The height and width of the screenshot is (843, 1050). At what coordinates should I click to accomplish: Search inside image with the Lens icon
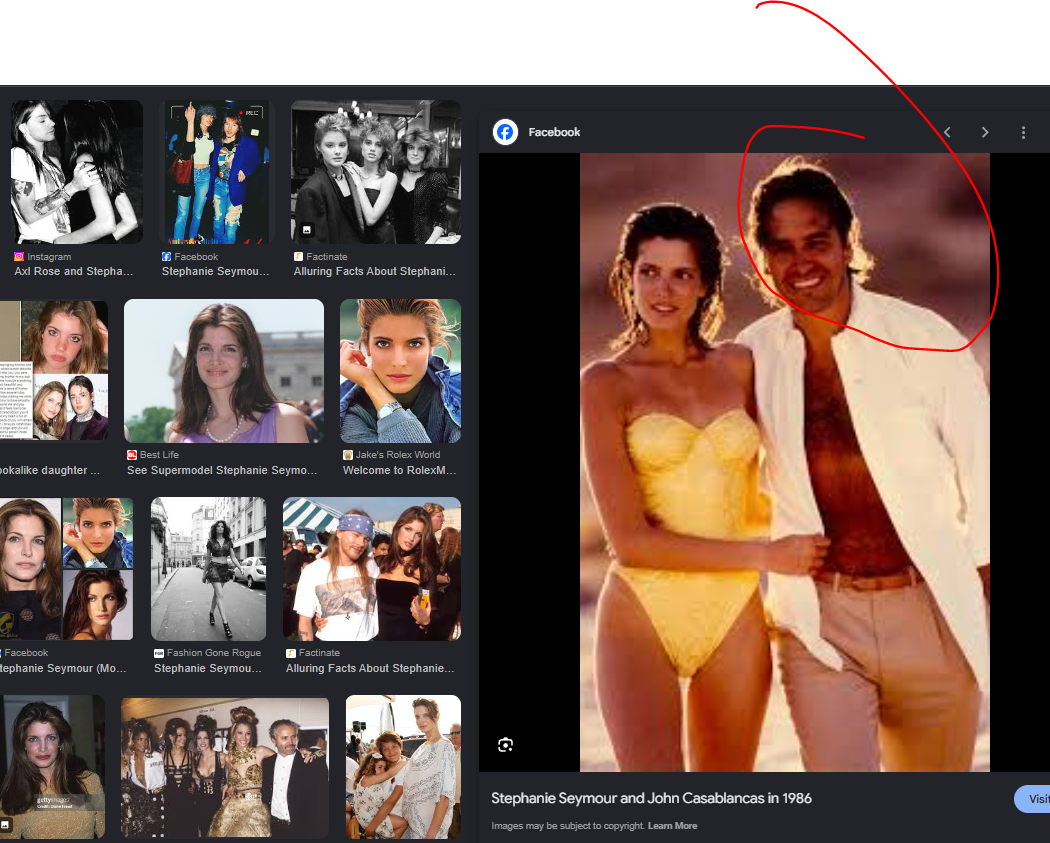pyautogui.click(x=506, y=745)
